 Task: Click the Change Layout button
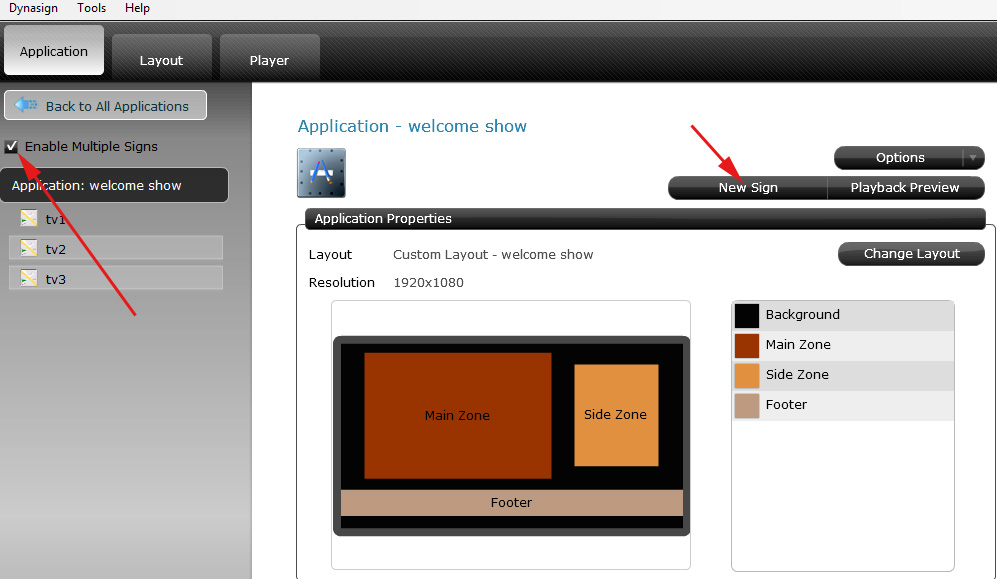point(911,254)
